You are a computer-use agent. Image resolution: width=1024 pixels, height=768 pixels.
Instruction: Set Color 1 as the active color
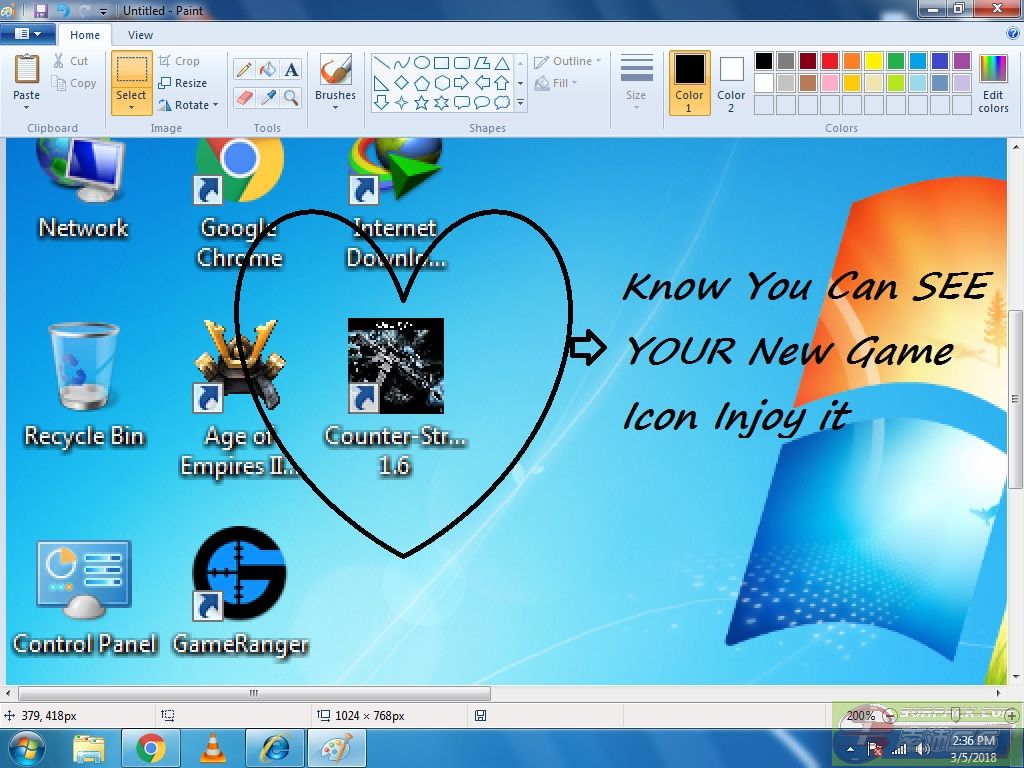pyautogui.click(x=689, y=82)
